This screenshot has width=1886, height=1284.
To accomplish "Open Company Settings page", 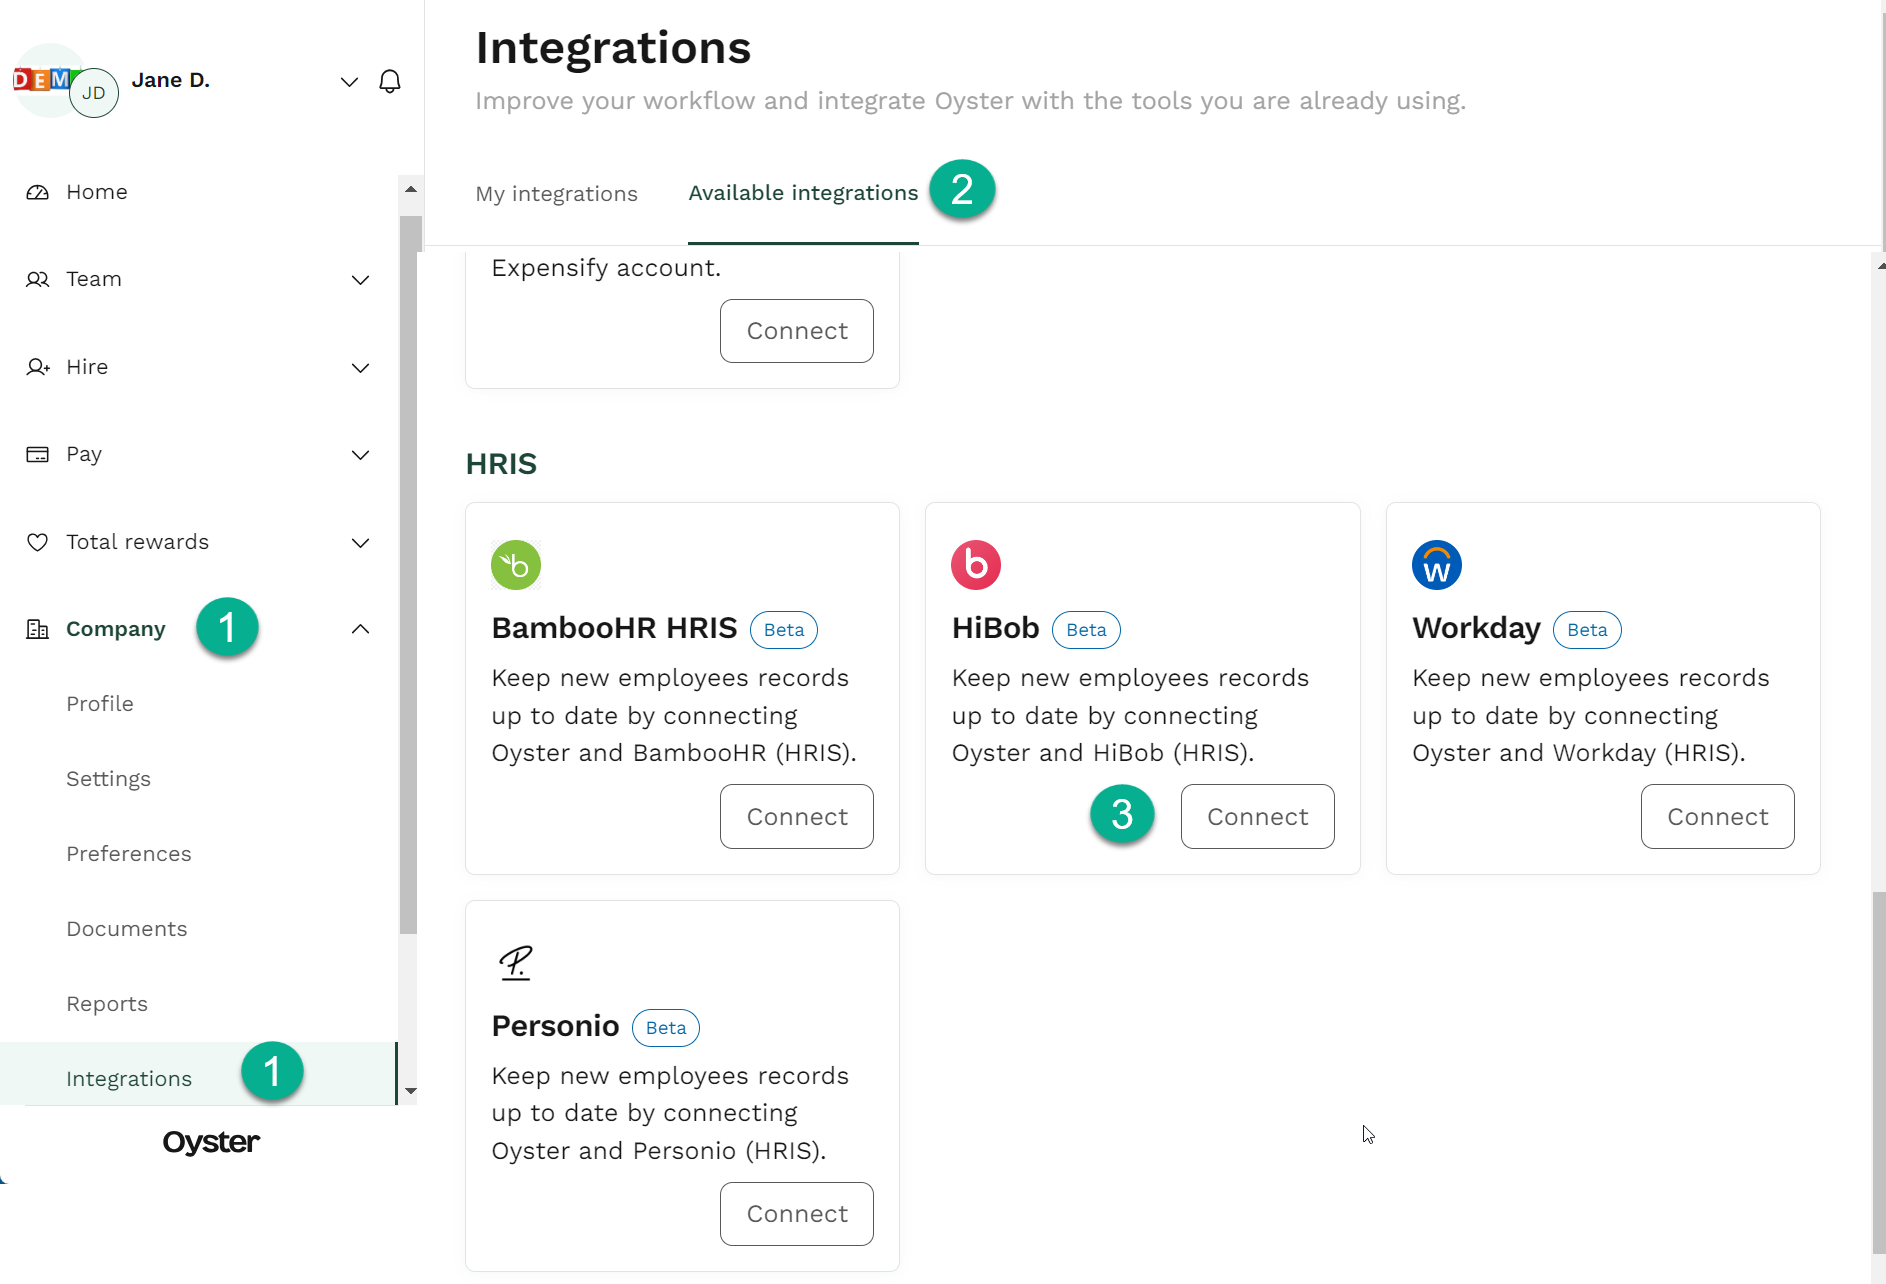I will tap(109, 779).
